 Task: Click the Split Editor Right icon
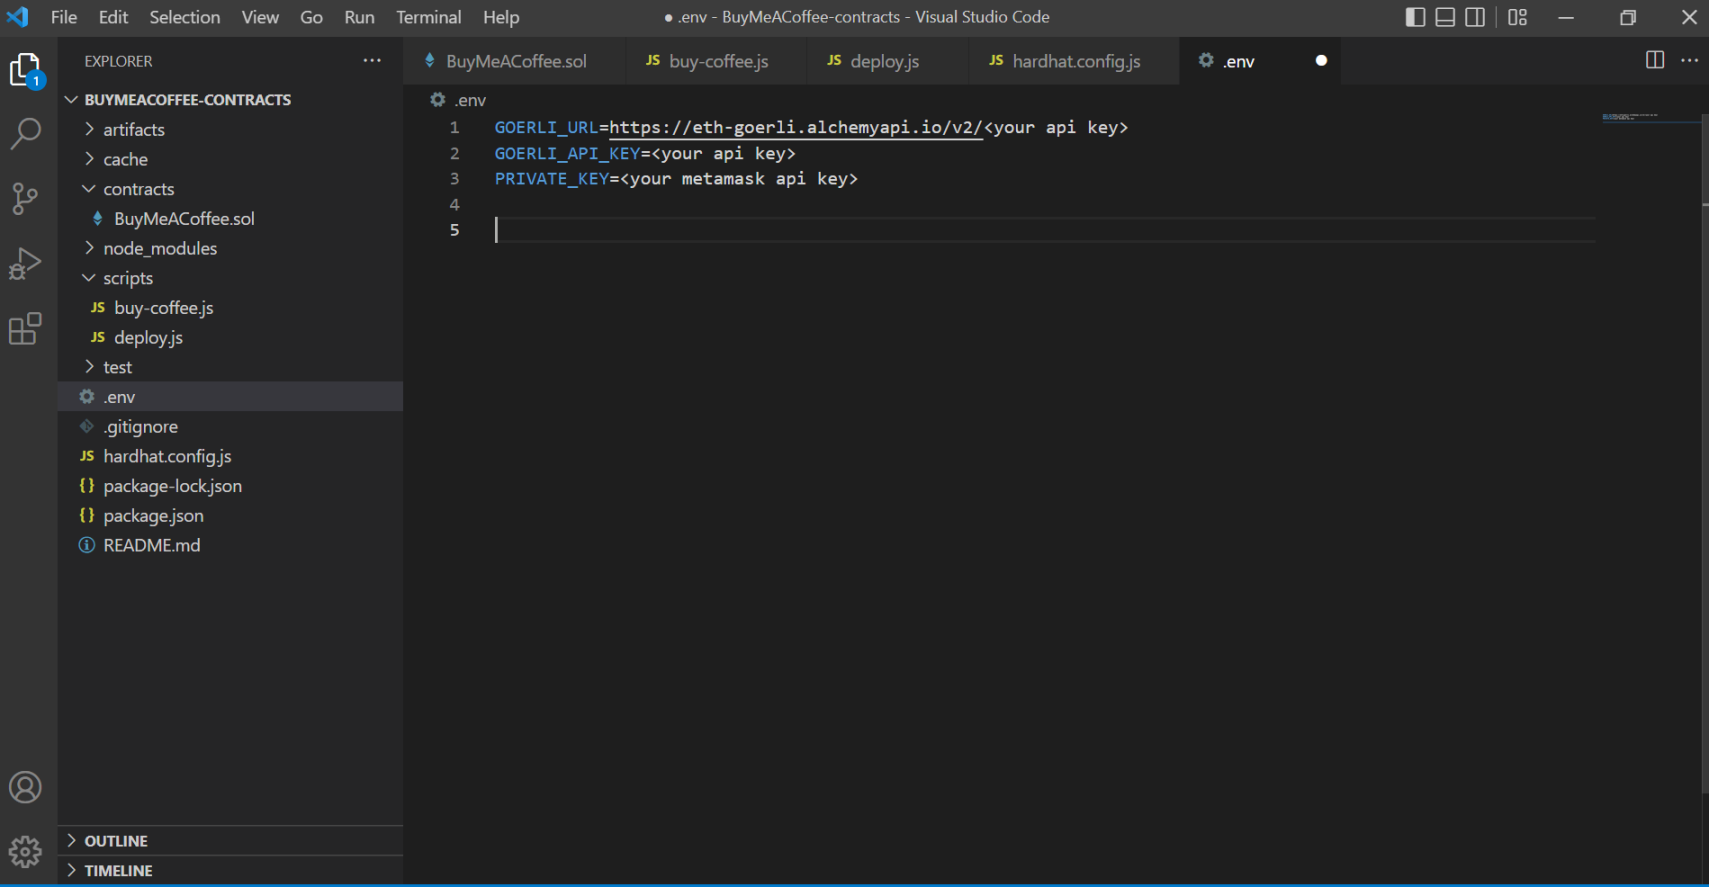(1654, 61)
